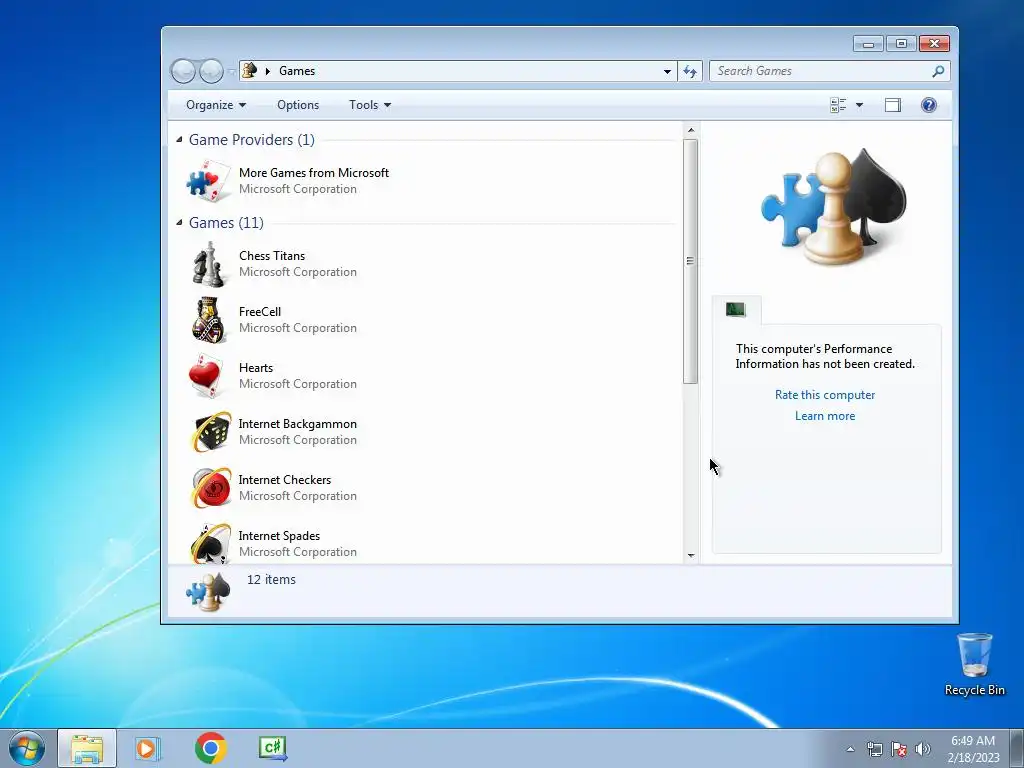Click Options in the toolbar

[298, 105]
